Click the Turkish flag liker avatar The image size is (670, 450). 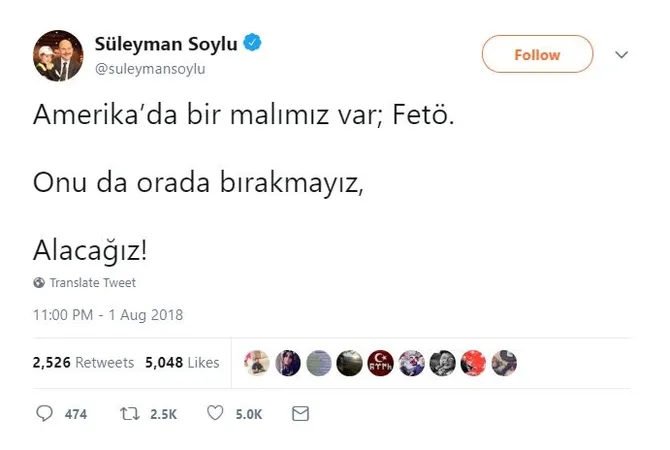click(380, 363)
